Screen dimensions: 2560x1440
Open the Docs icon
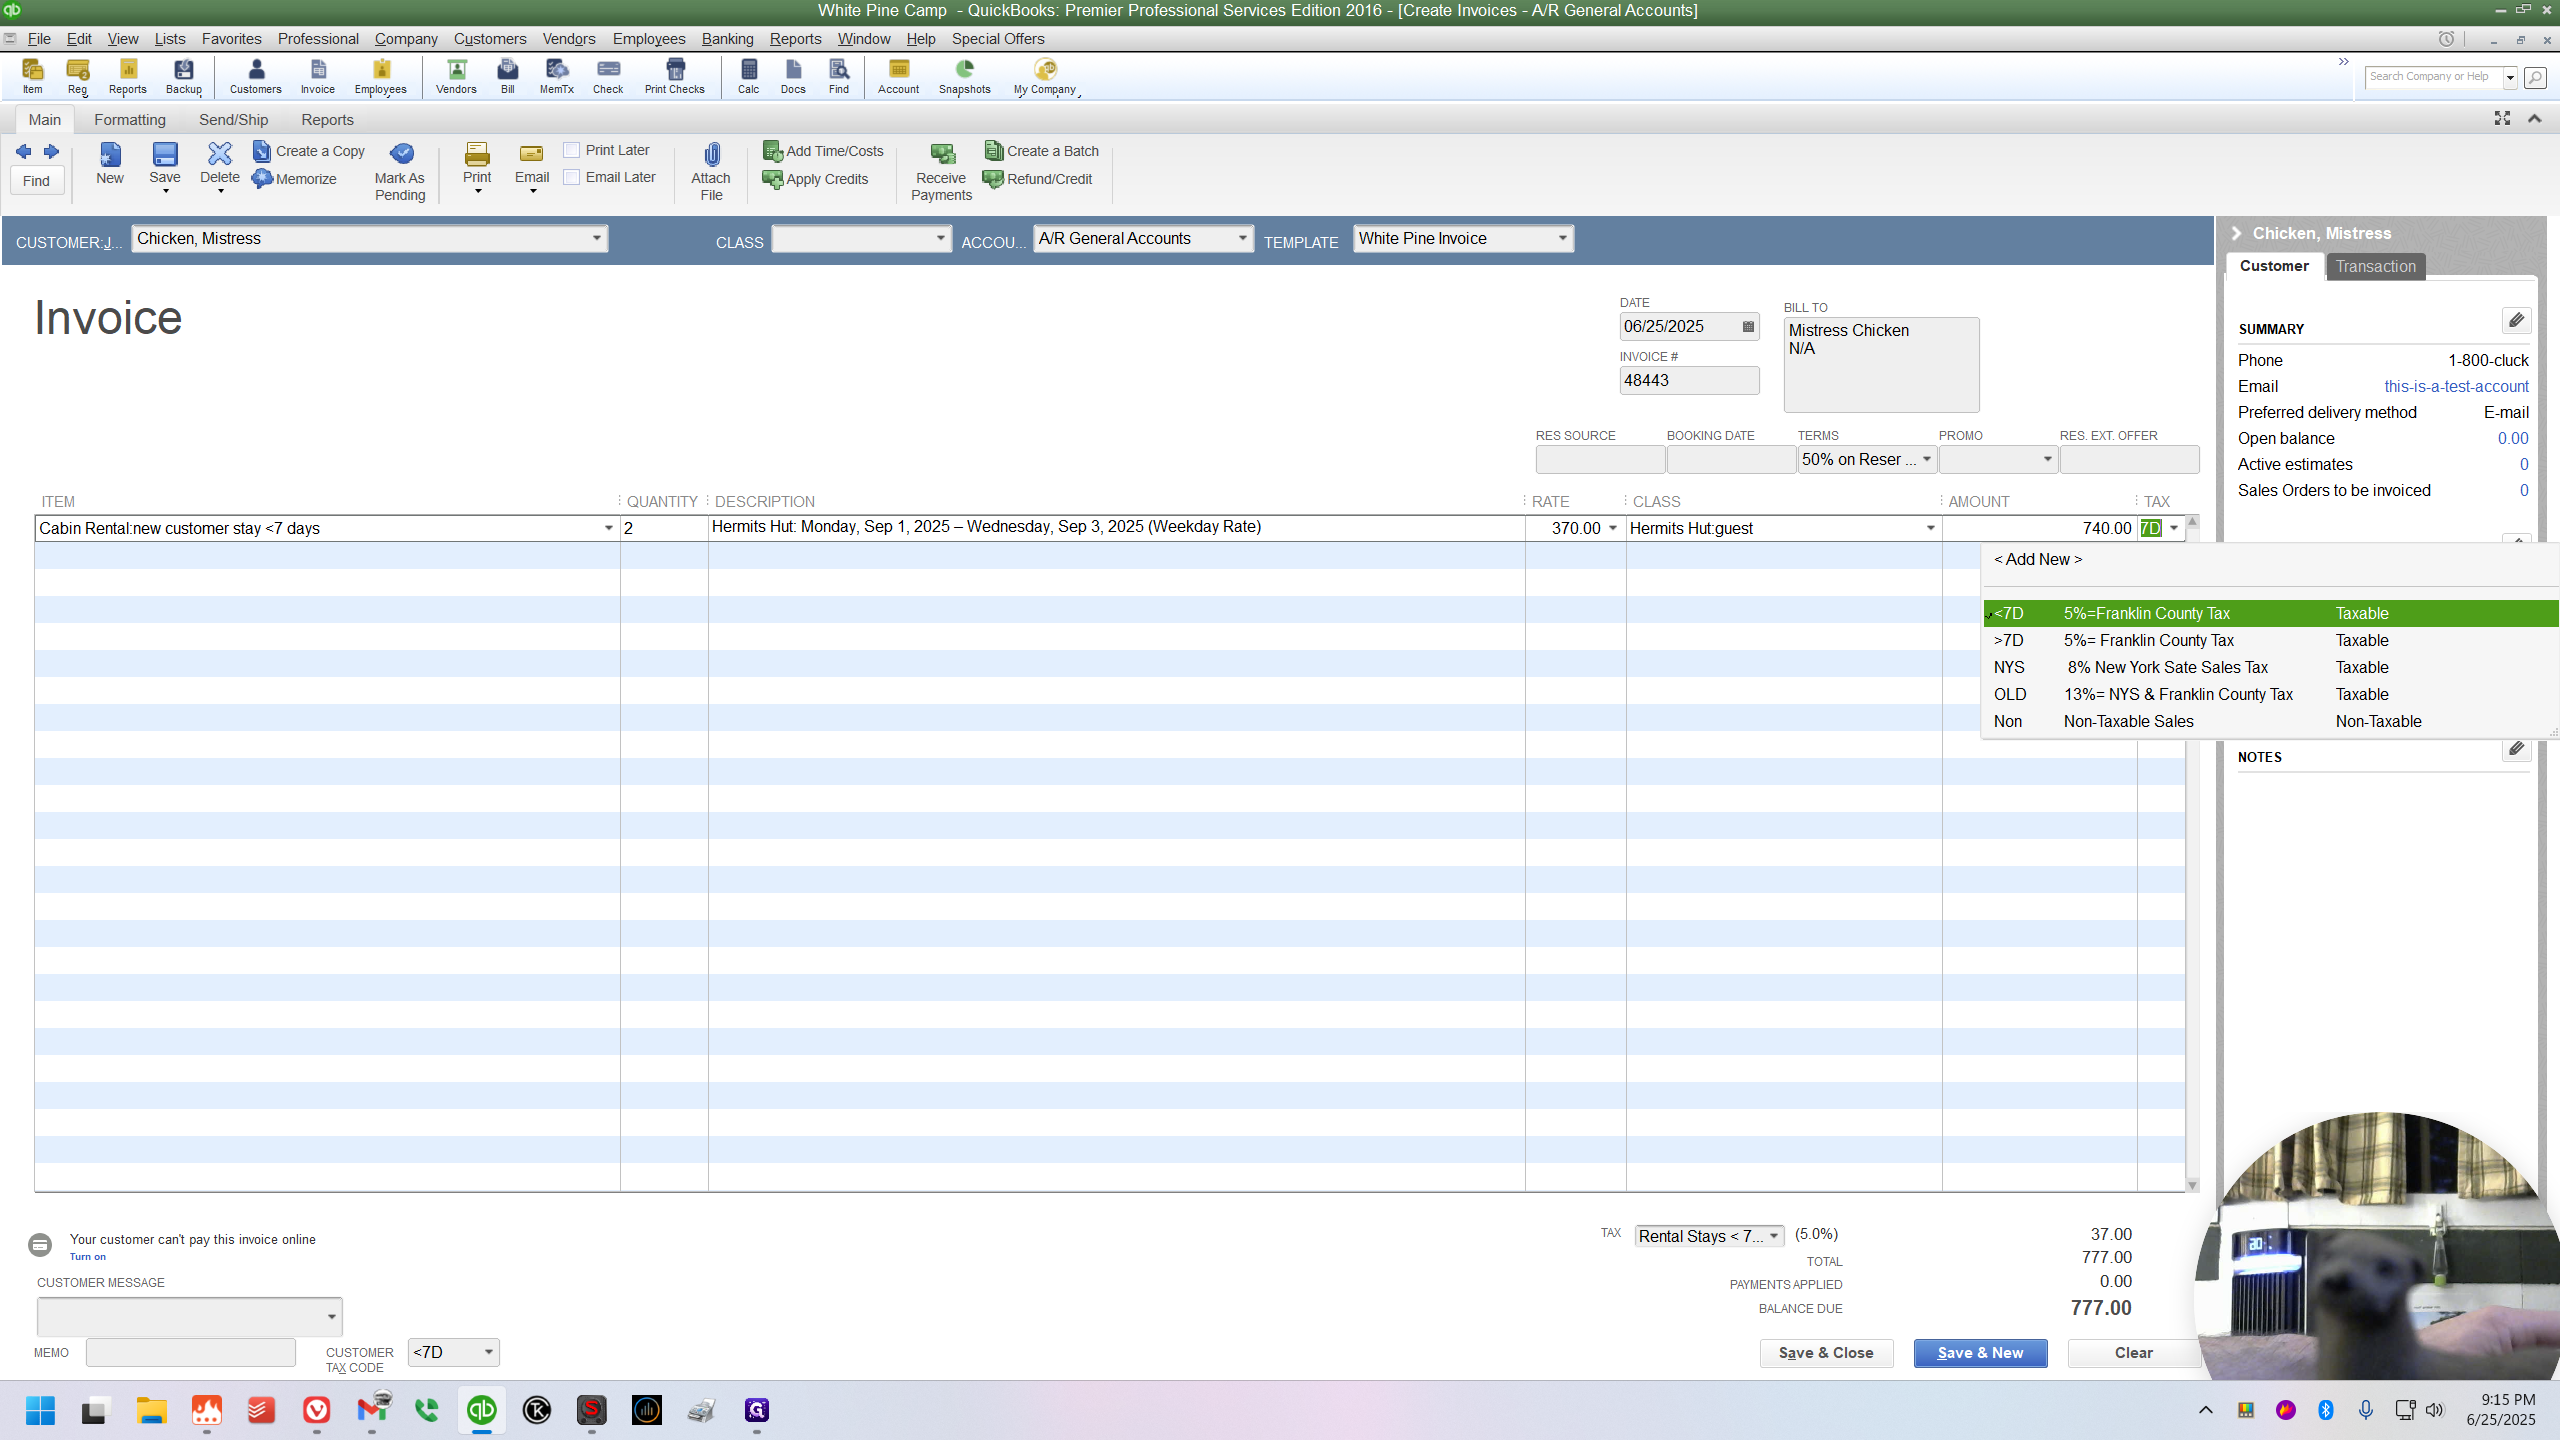click(793, 76)
